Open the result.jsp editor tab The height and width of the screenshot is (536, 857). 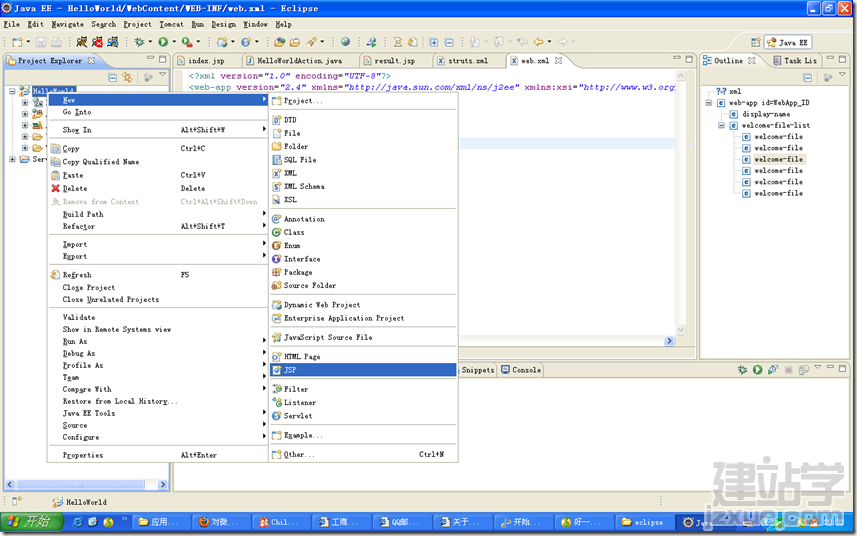click(x=394, y=61)
